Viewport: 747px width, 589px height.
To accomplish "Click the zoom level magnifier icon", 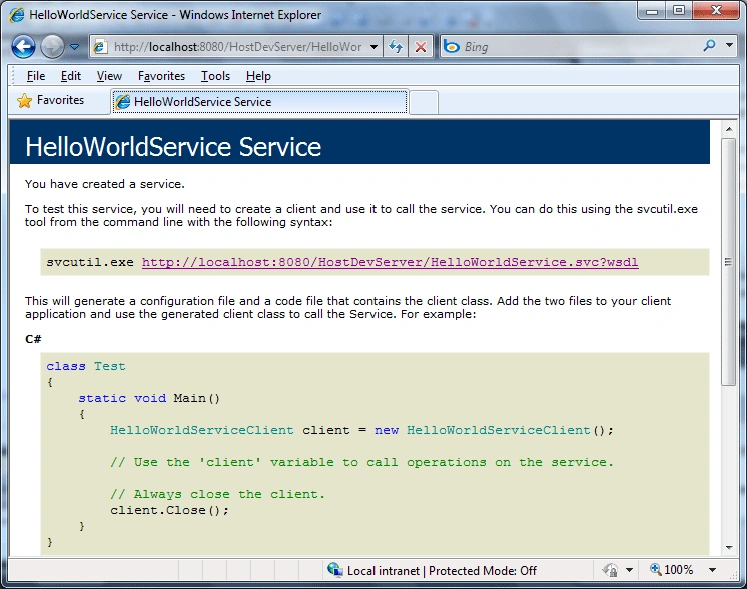I will click(x=656, y=569).
